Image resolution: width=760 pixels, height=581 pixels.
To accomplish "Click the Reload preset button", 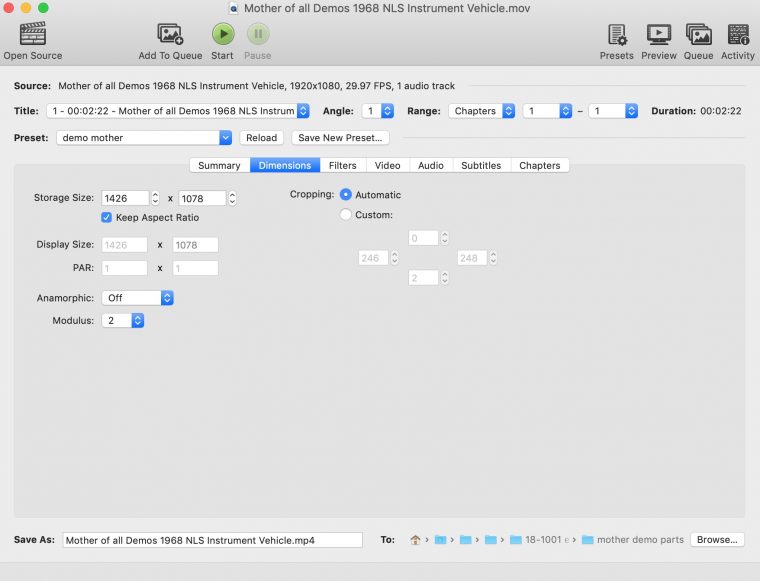I will 262,138.
